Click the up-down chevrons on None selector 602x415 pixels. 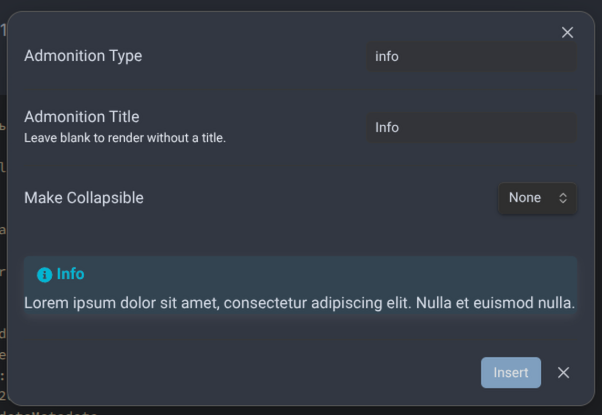563,198
